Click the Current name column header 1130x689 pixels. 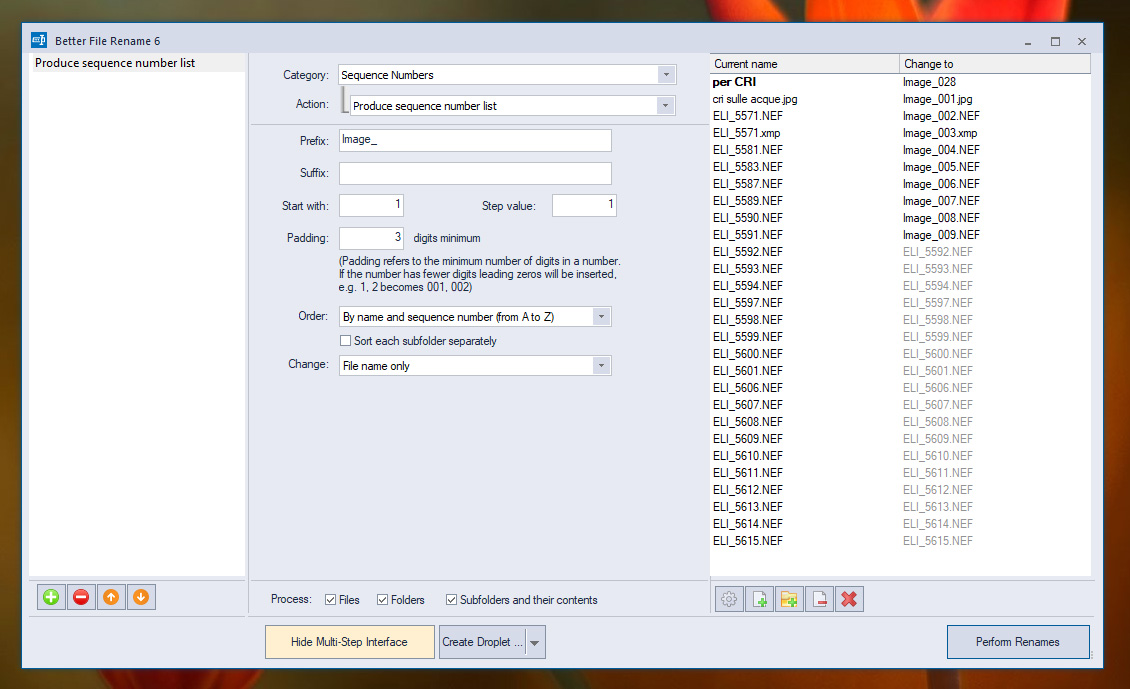804,64
